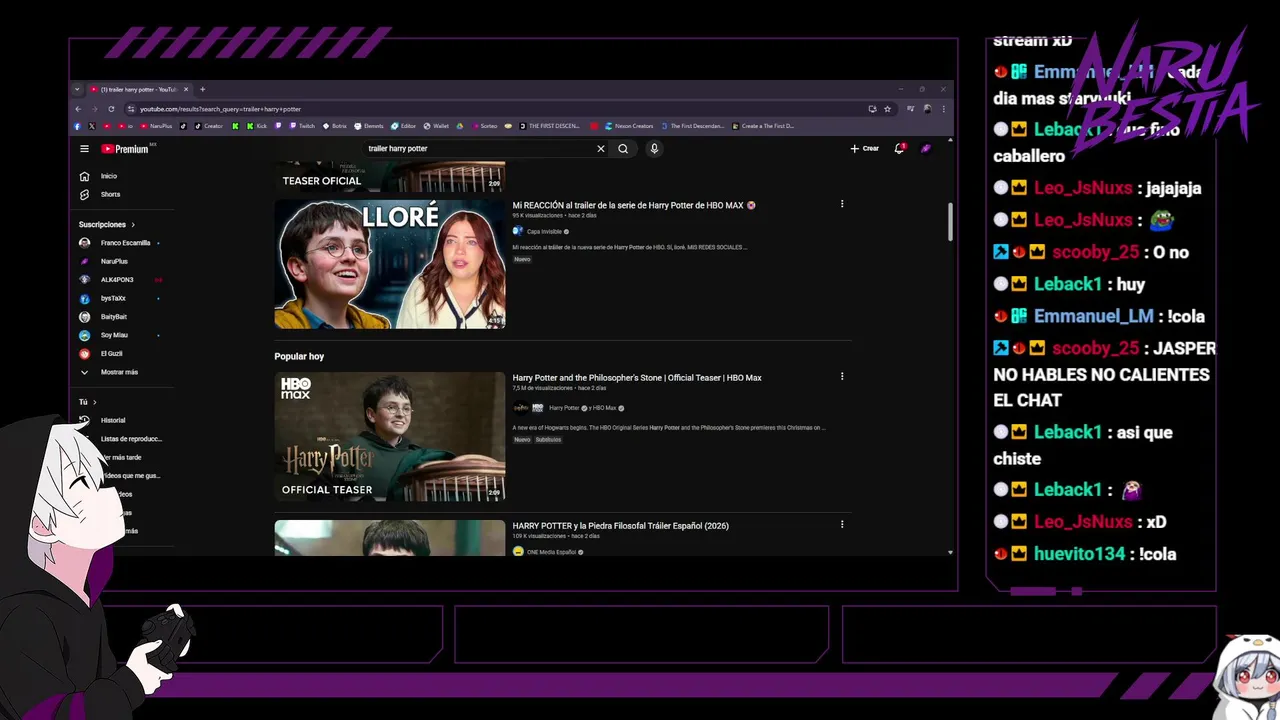Open a new browser tab with the plus
The image size is (1280, 720).
click(202, 89)
